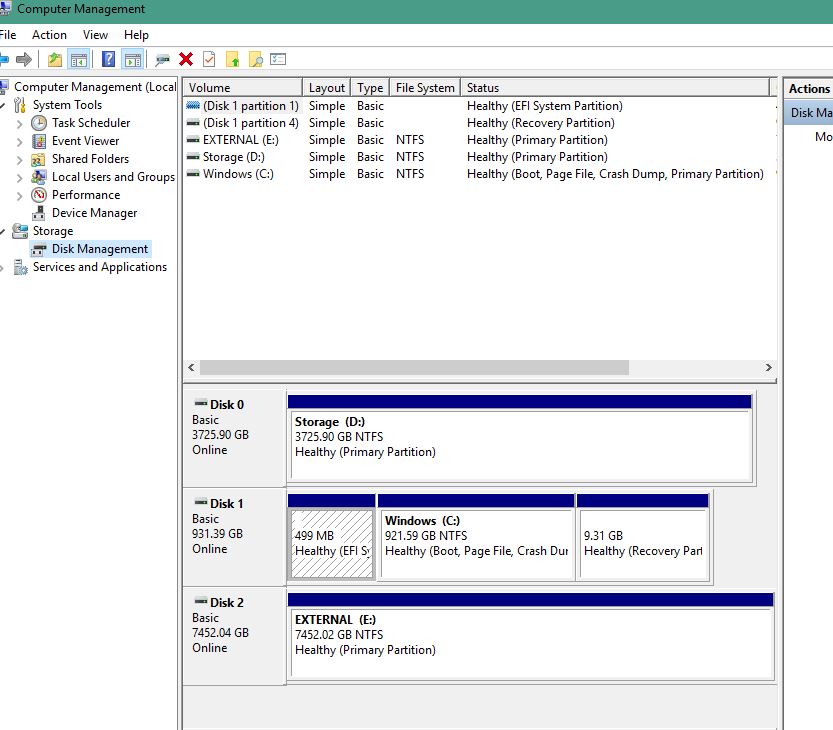Expand the Performance tree node
The width and height of the screenshot is (833, 730).
[x=20, y=196]
